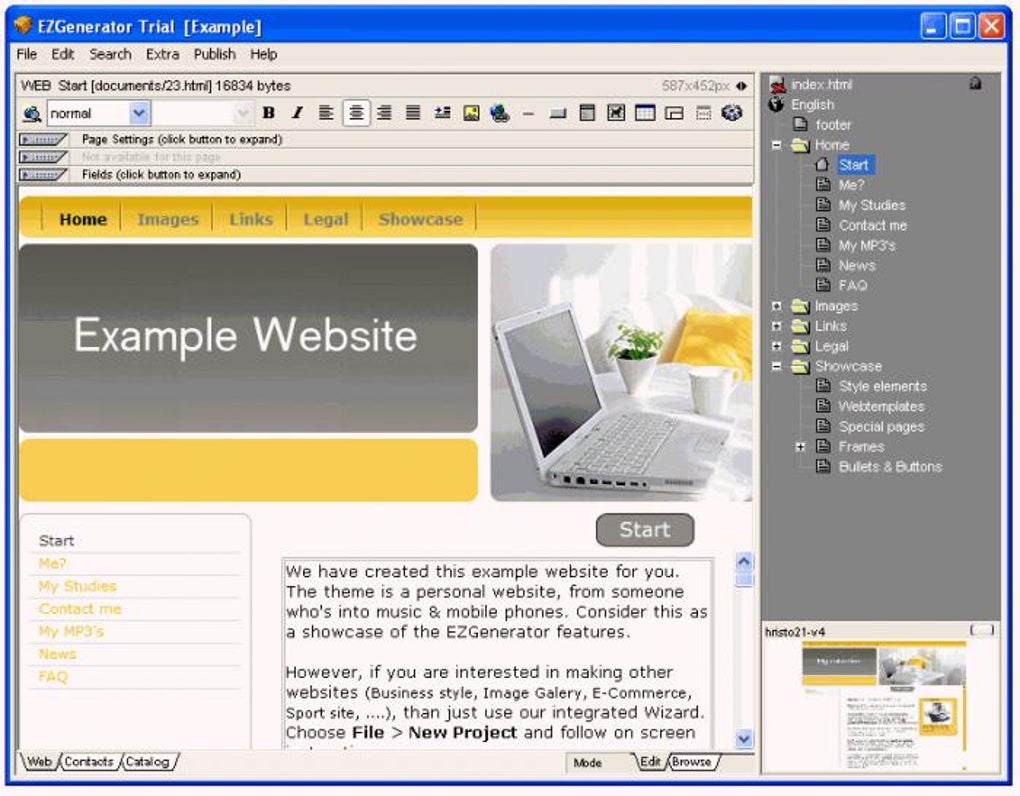Select the English language node
Screen dimensions: 1020x796
click(x=812, y=105)
